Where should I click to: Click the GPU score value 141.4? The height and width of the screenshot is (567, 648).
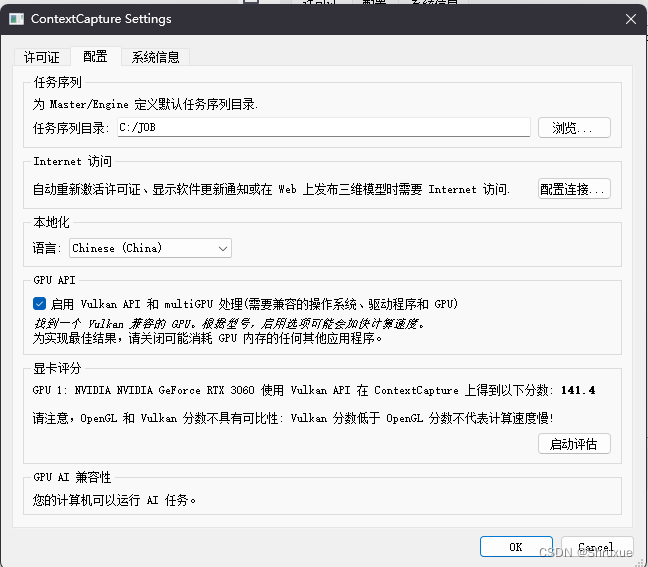(x=578, y=390)
